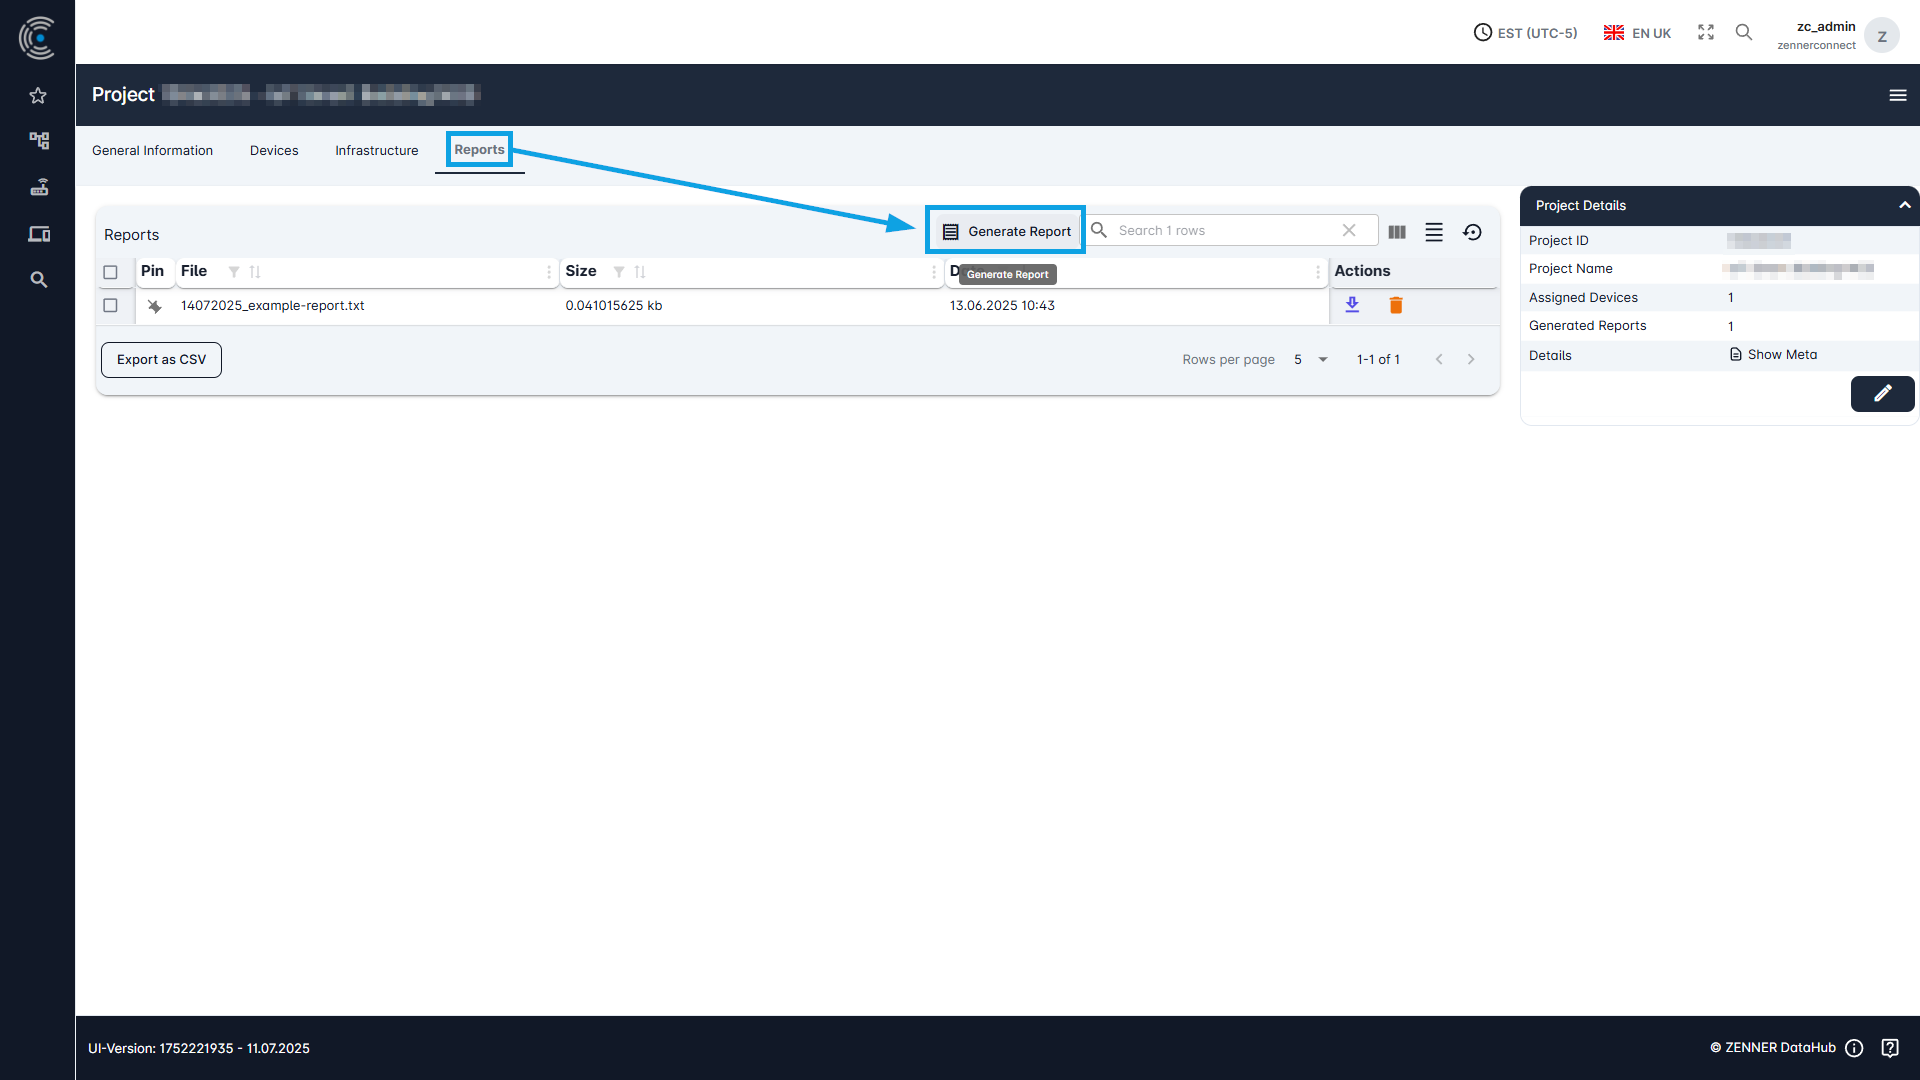Delete the 14072025_example-report.txt report

click(1396, 305)
